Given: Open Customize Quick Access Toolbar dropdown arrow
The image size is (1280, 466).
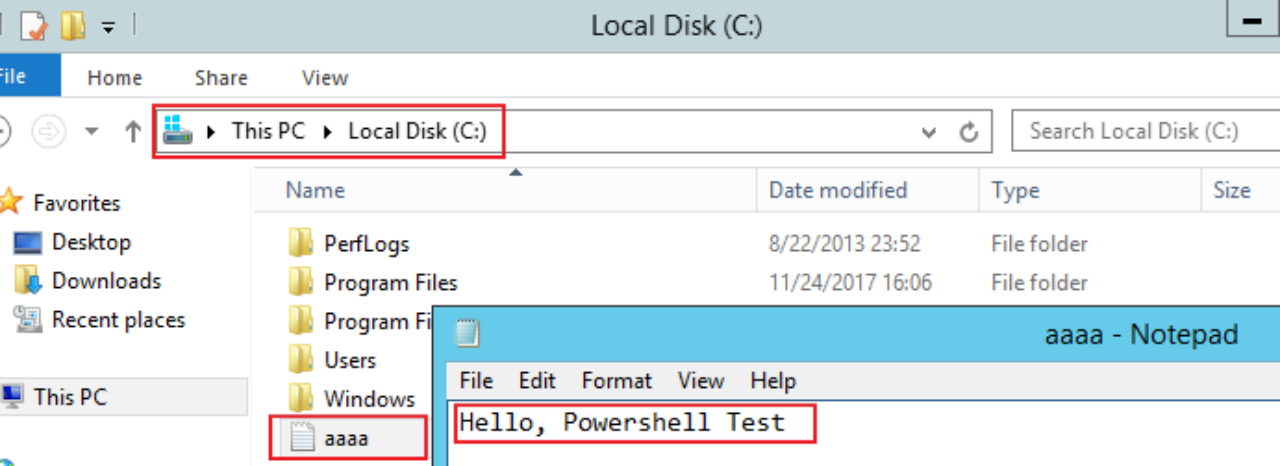Looking at the screenshot, I should (x=107, y=26).
